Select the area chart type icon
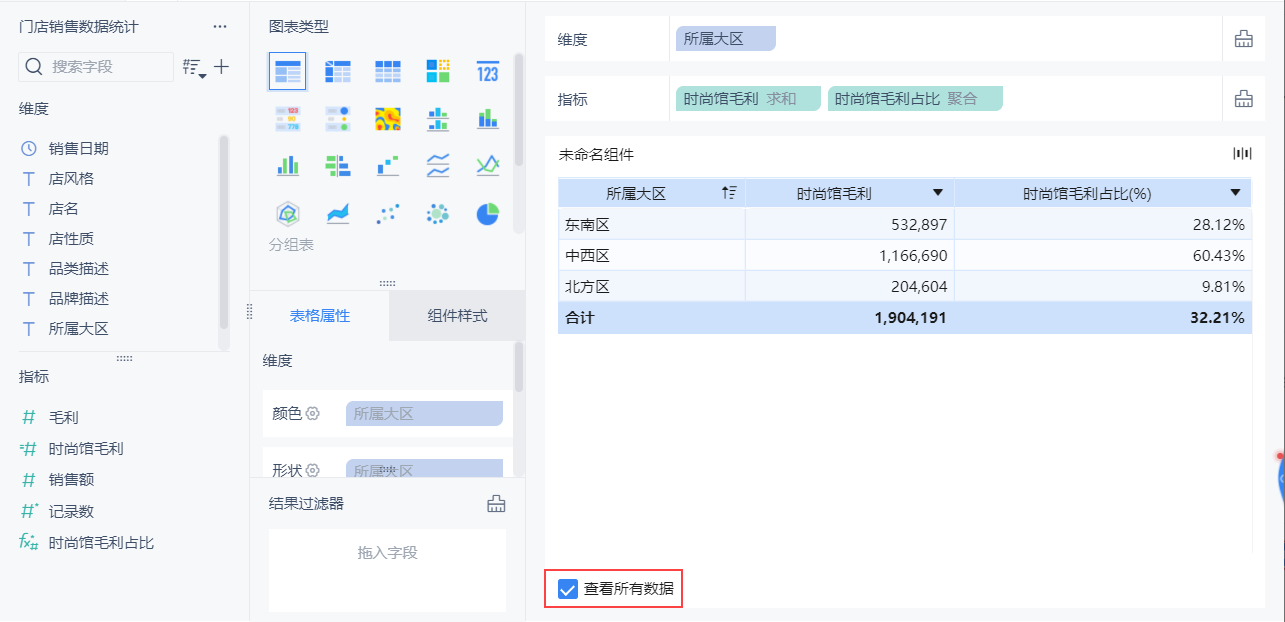Viewport: 1285px width, 622px height. point(338,214)
